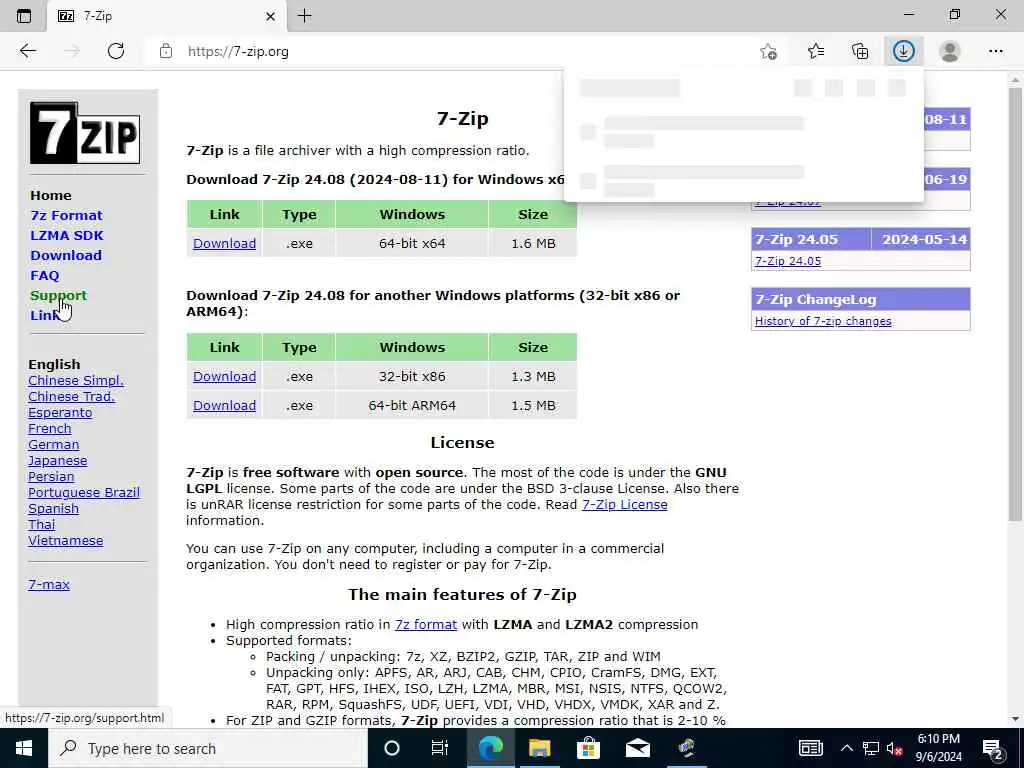
Task: Click the browser Back arrow
Action: [27, 51]
